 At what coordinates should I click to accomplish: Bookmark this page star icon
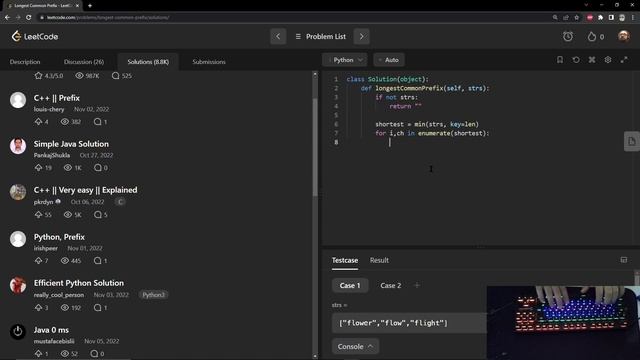(577, 18)
